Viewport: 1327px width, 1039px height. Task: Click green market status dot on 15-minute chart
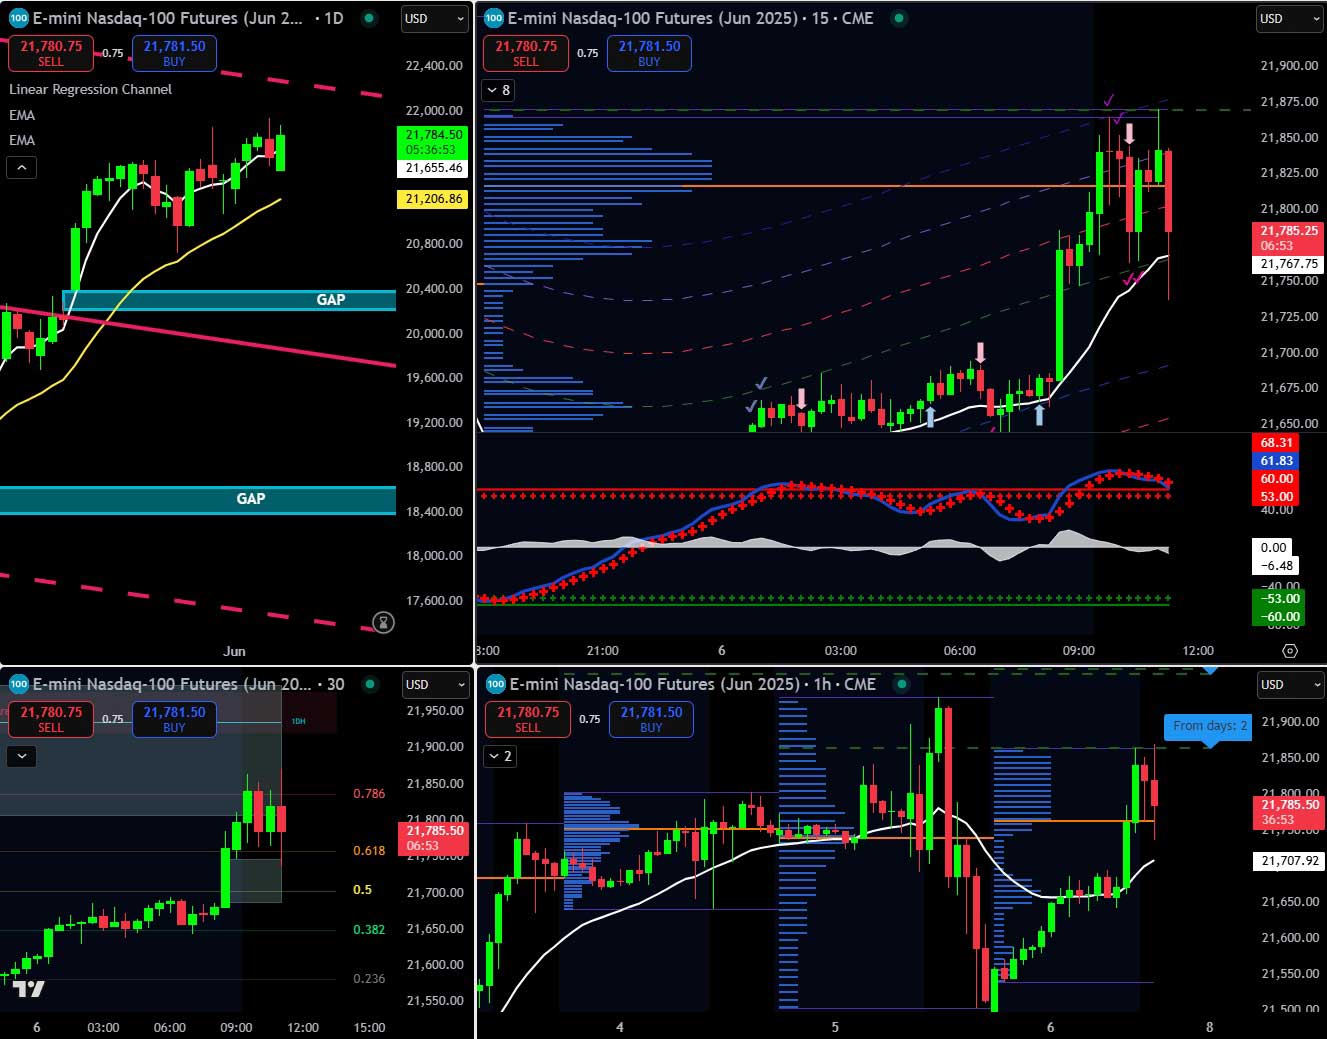[899, 18]
